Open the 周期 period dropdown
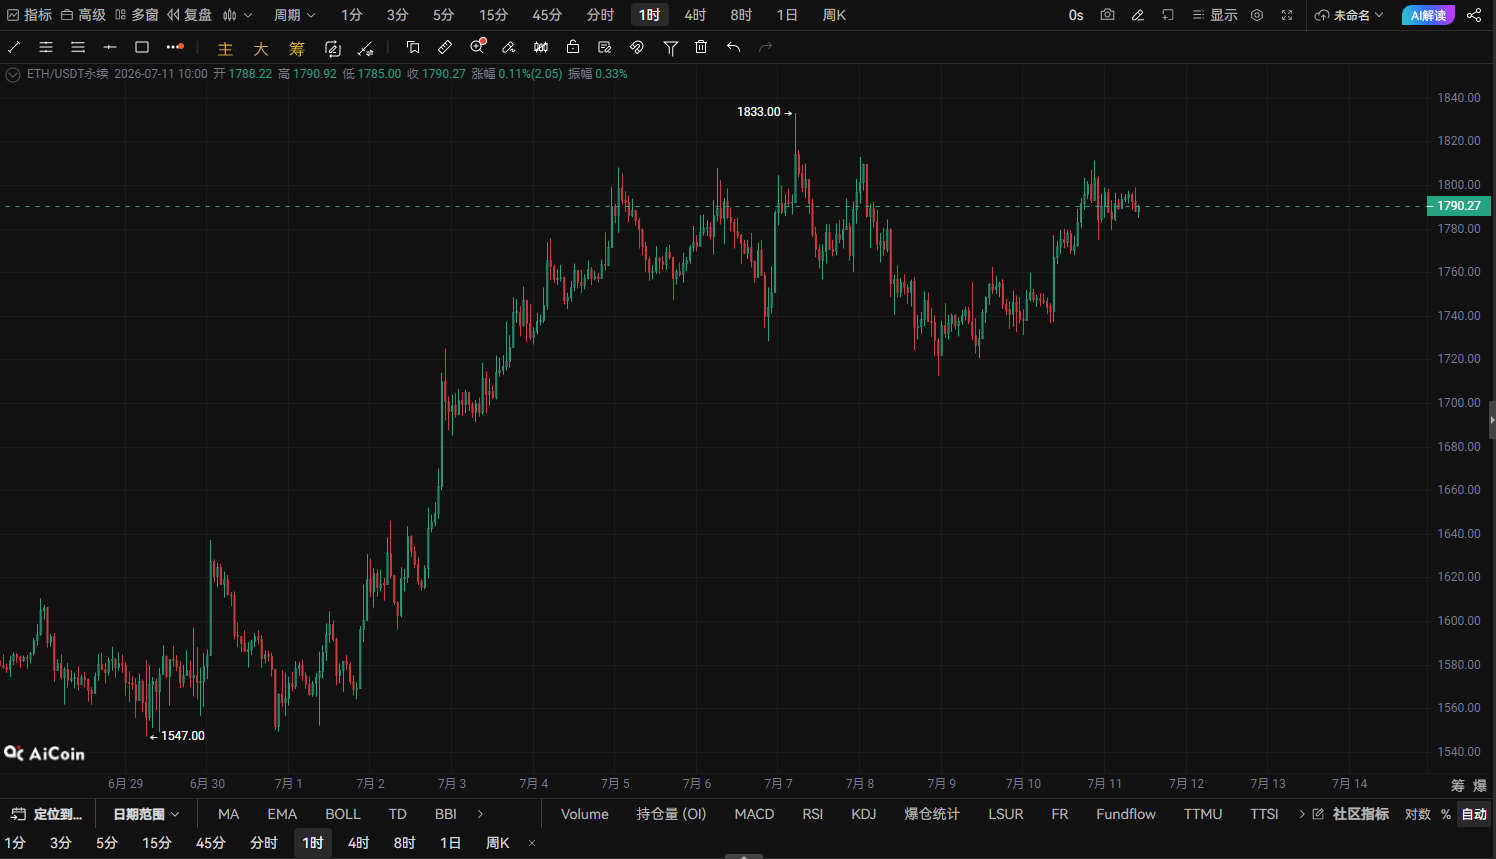The height and width of the screenshot is (859, 1496). coord(295,15)
